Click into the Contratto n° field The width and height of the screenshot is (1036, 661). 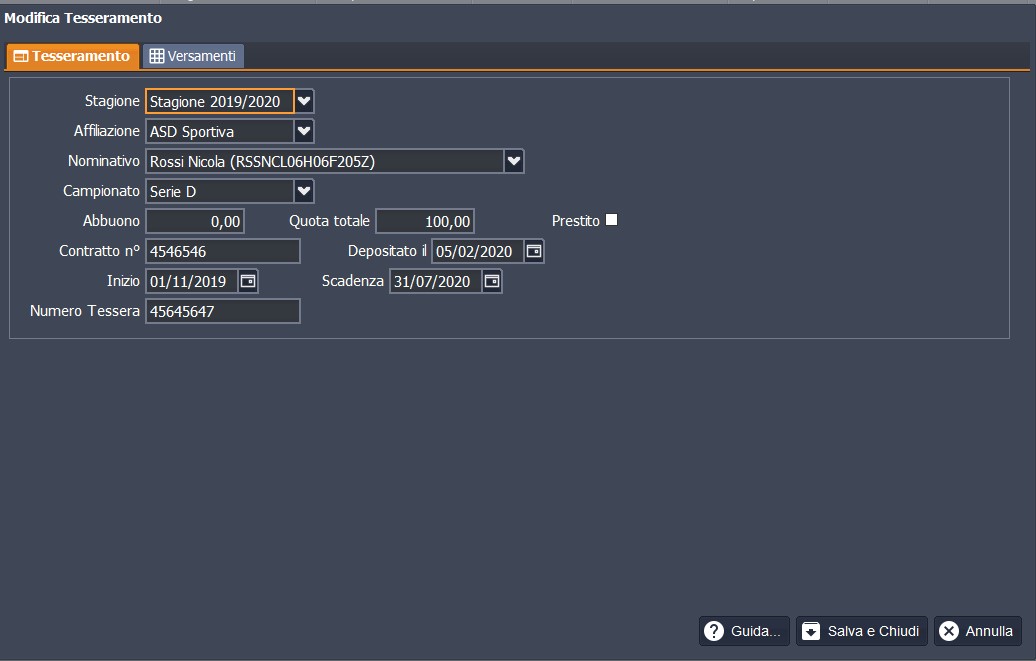223,252
